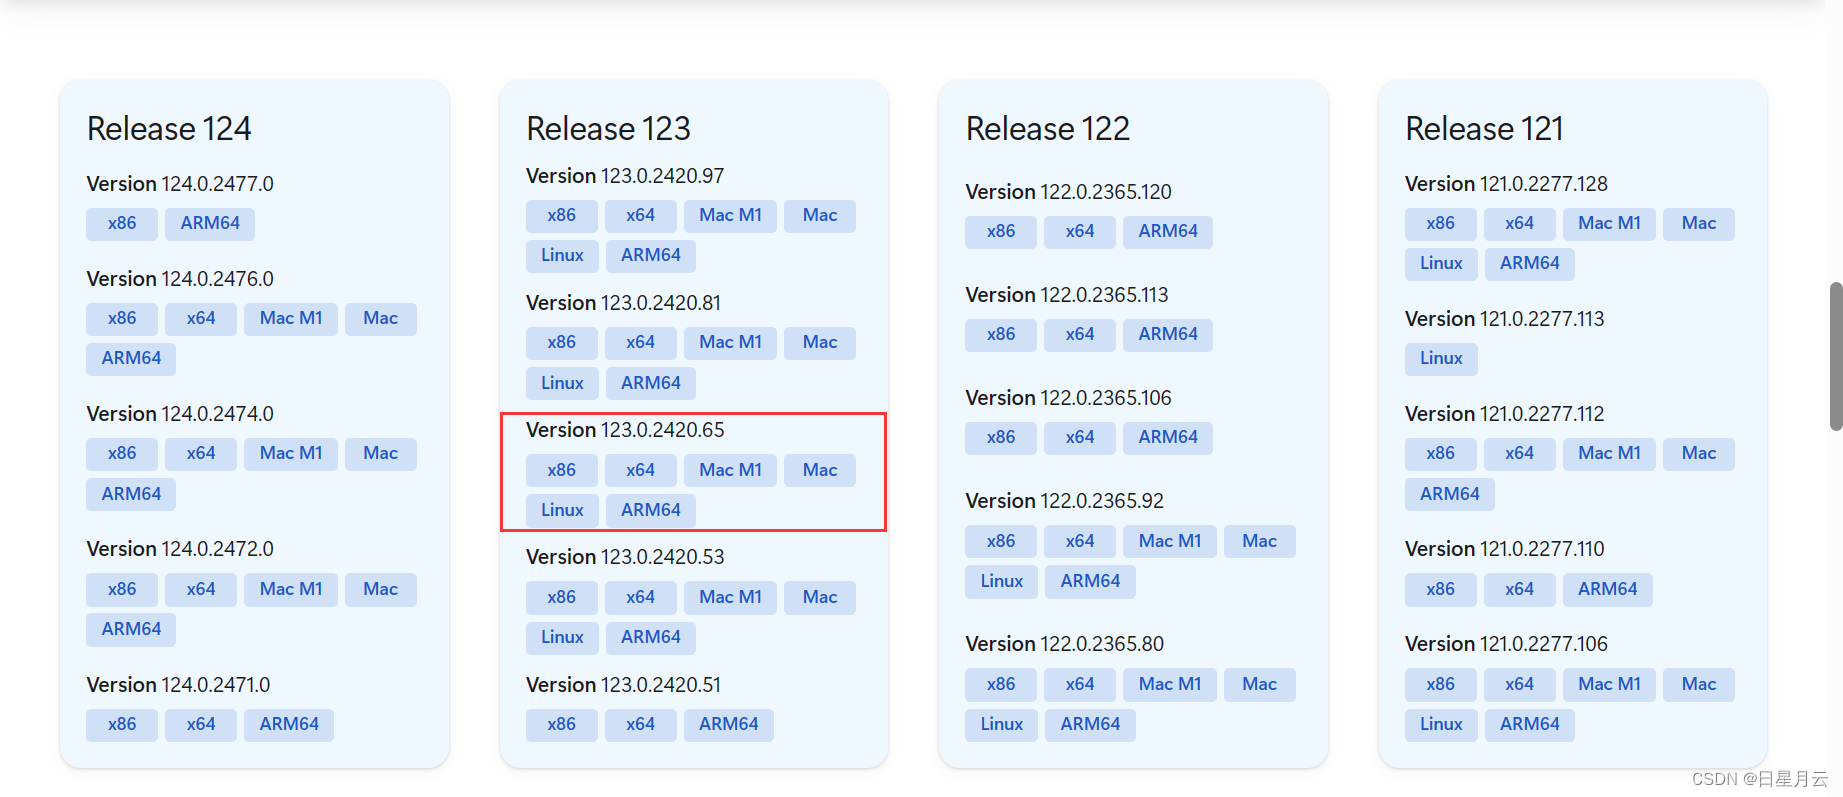This screenshot has height=797, width=1843.
Task: Choose ARM64 under Version 123.0.2420.53
Action: [651, 638]
